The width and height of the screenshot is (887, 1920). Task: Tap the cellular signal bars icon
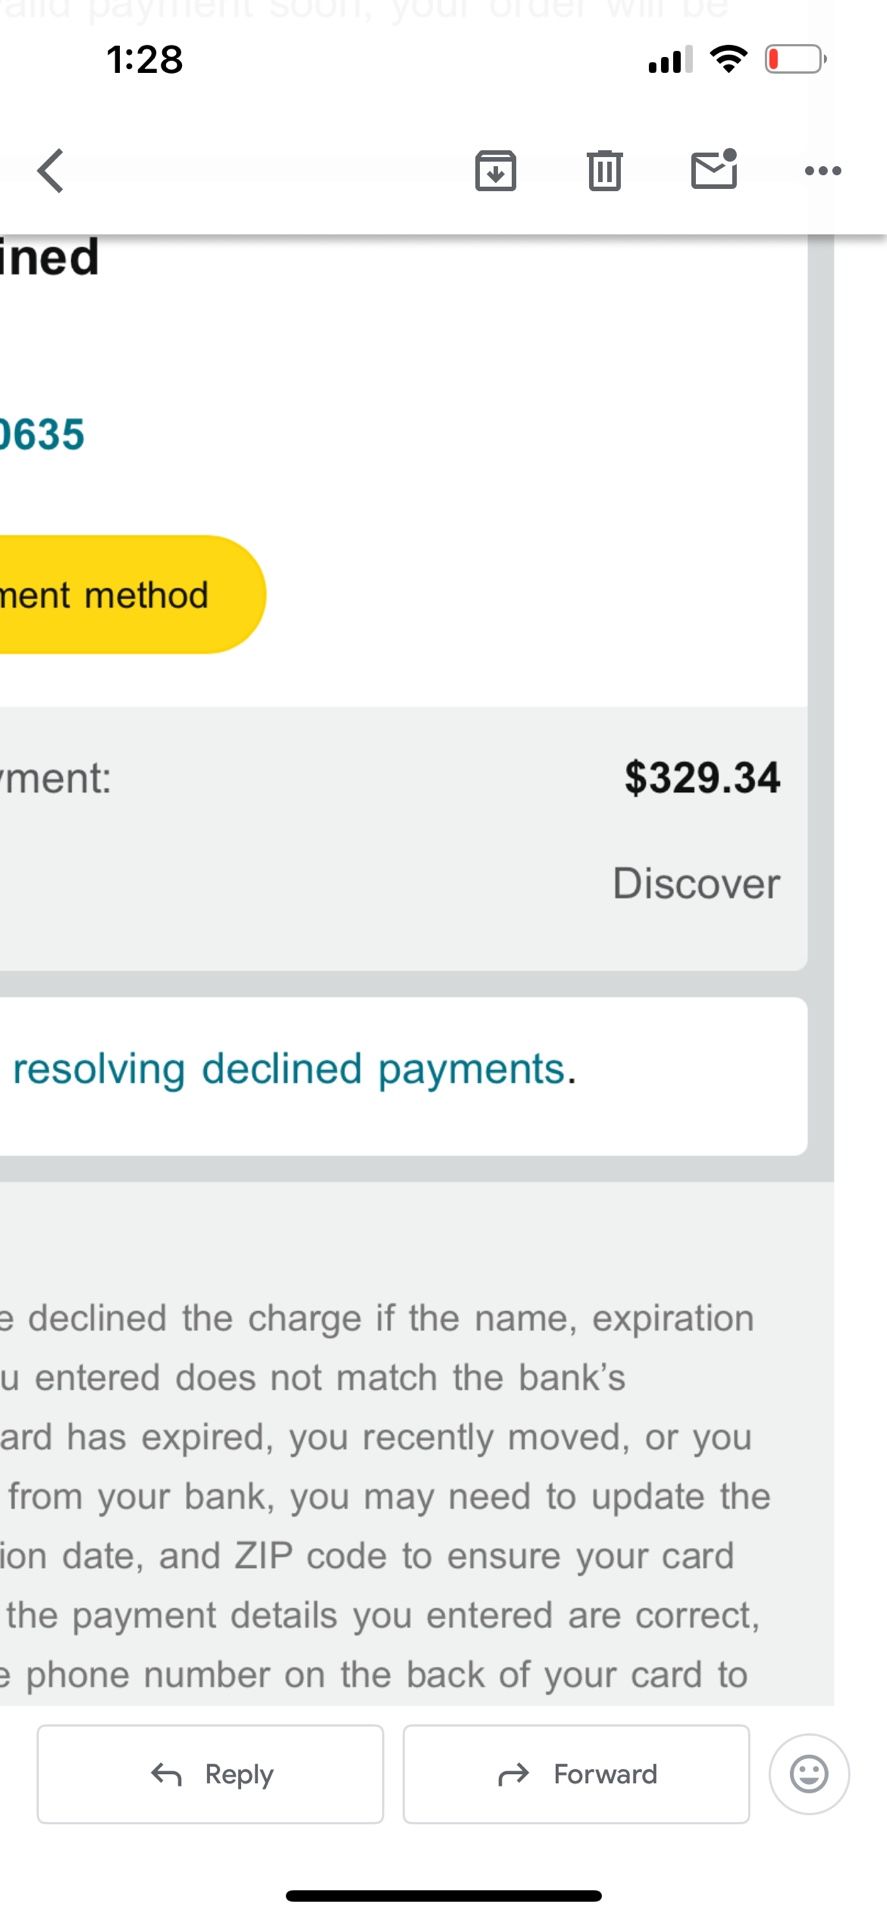coord(670,60)
